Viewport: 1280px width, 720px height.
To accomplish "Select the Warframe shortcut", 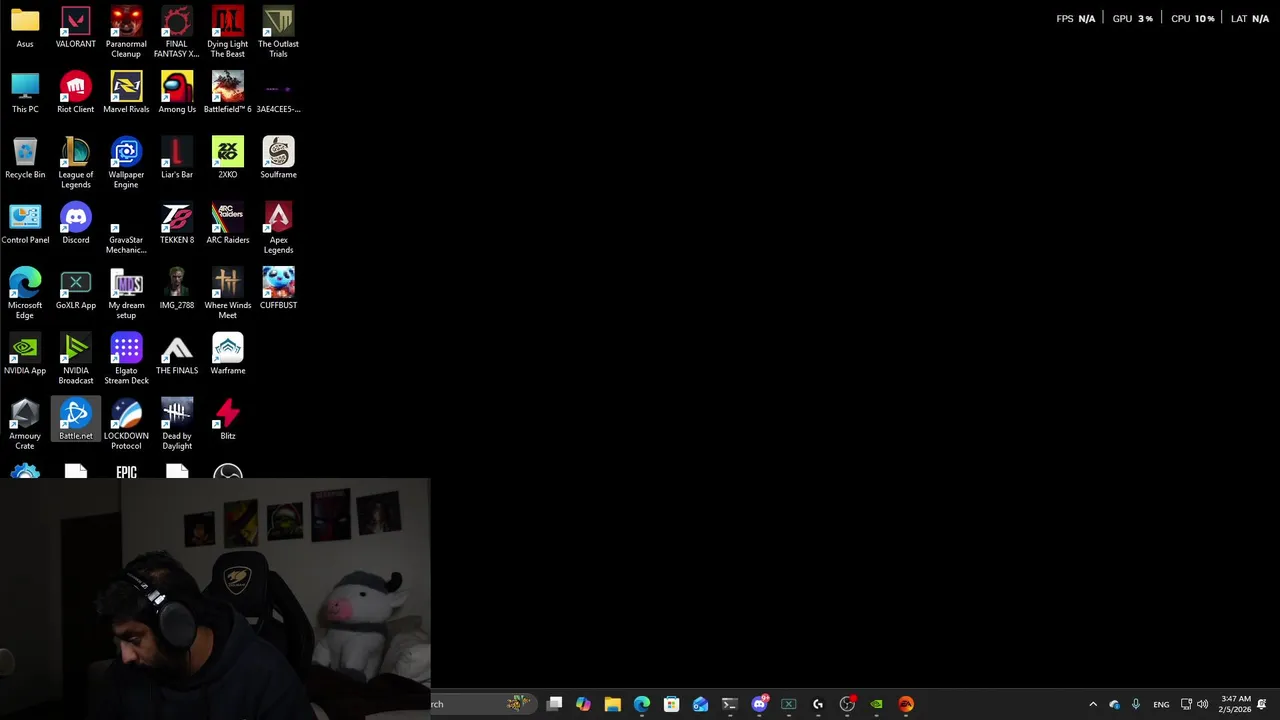I will coord(228,354).
